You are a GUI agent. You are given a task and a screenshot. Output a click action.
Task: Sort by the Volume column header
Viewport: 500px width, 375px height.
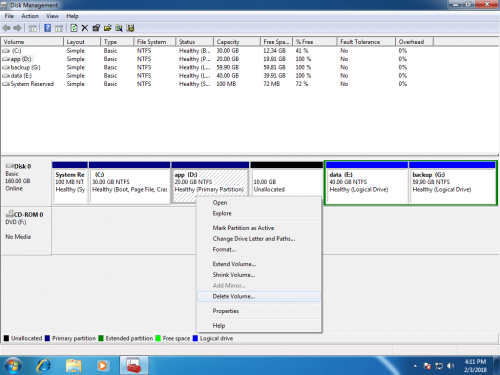coord(32,42)
